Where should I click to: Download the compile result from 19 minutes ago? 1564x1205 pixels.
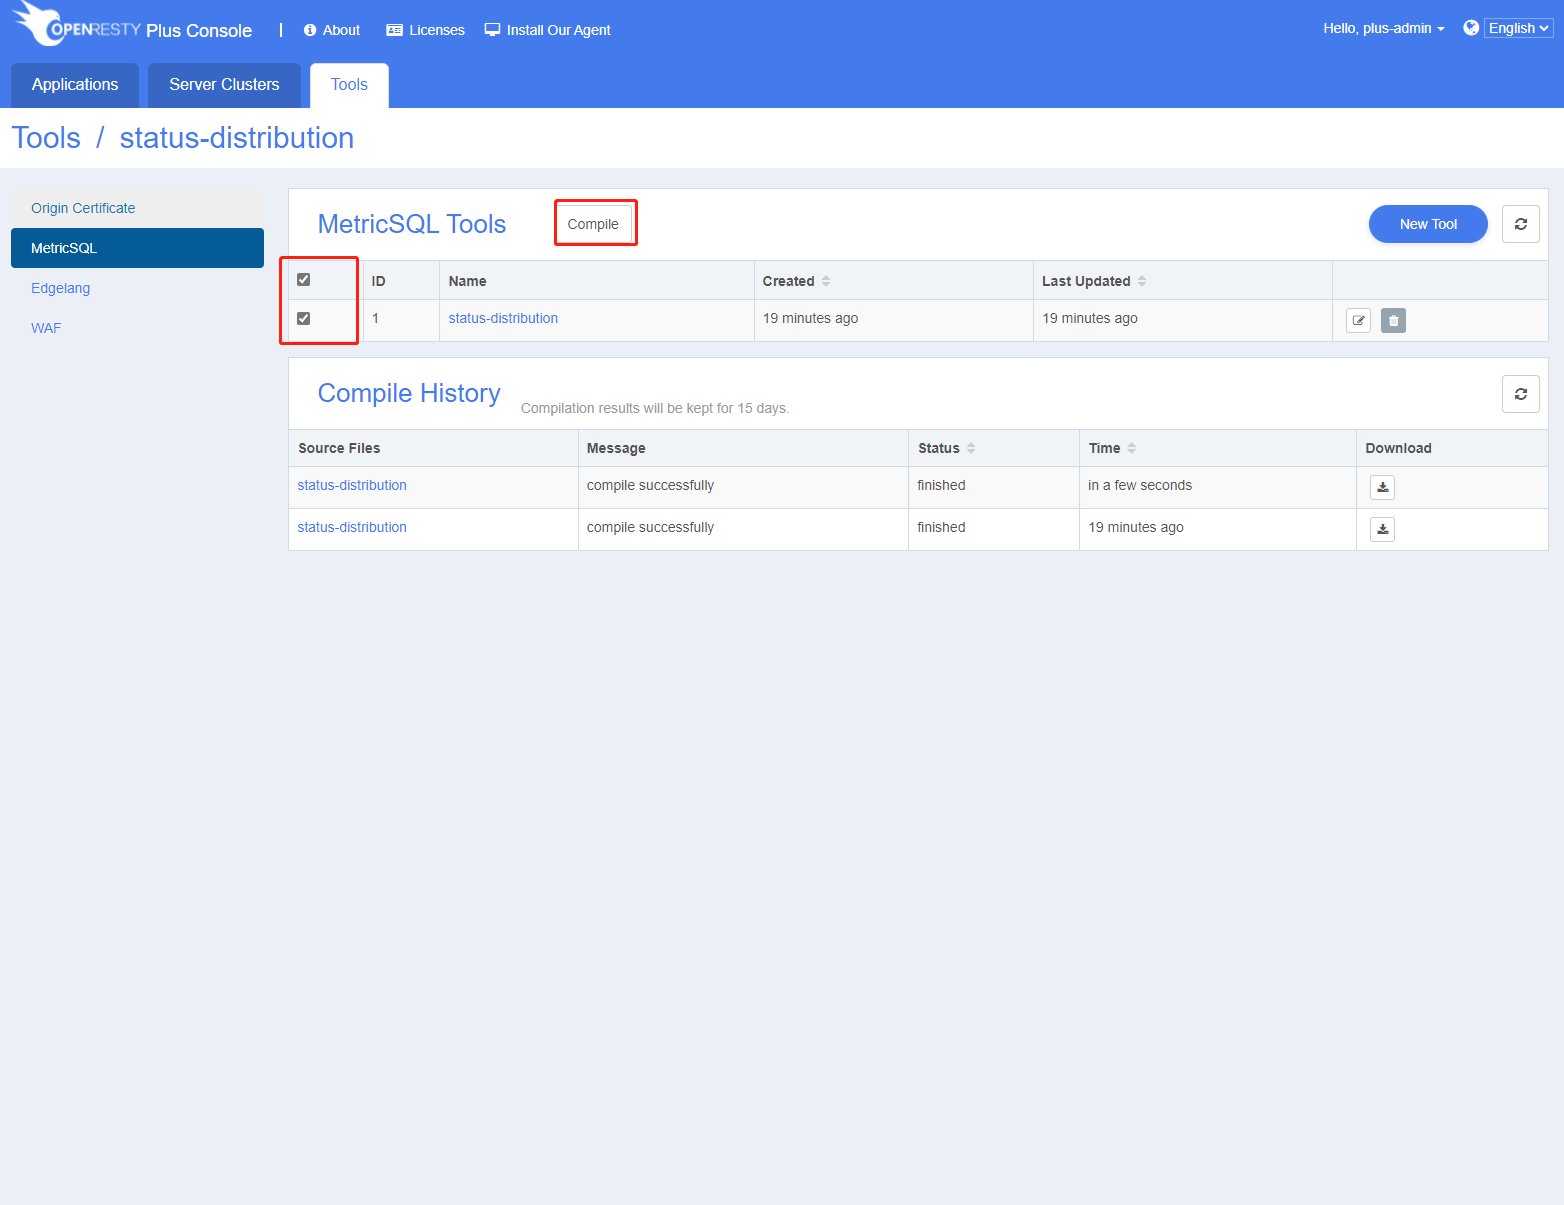point(1382,529)
